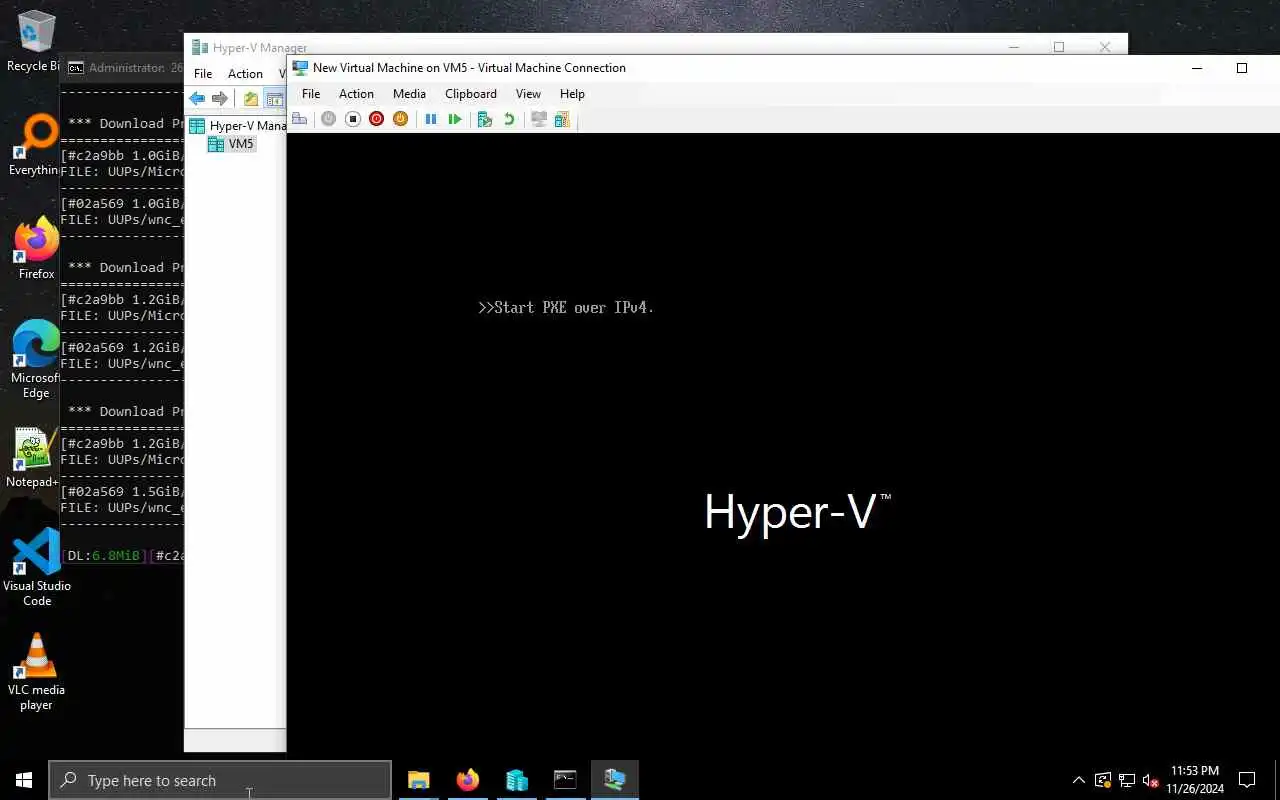Switch to Command Prompt on the taskbar
The width and height of the screenshot is (1280, 800).
(x=565, y=780)
